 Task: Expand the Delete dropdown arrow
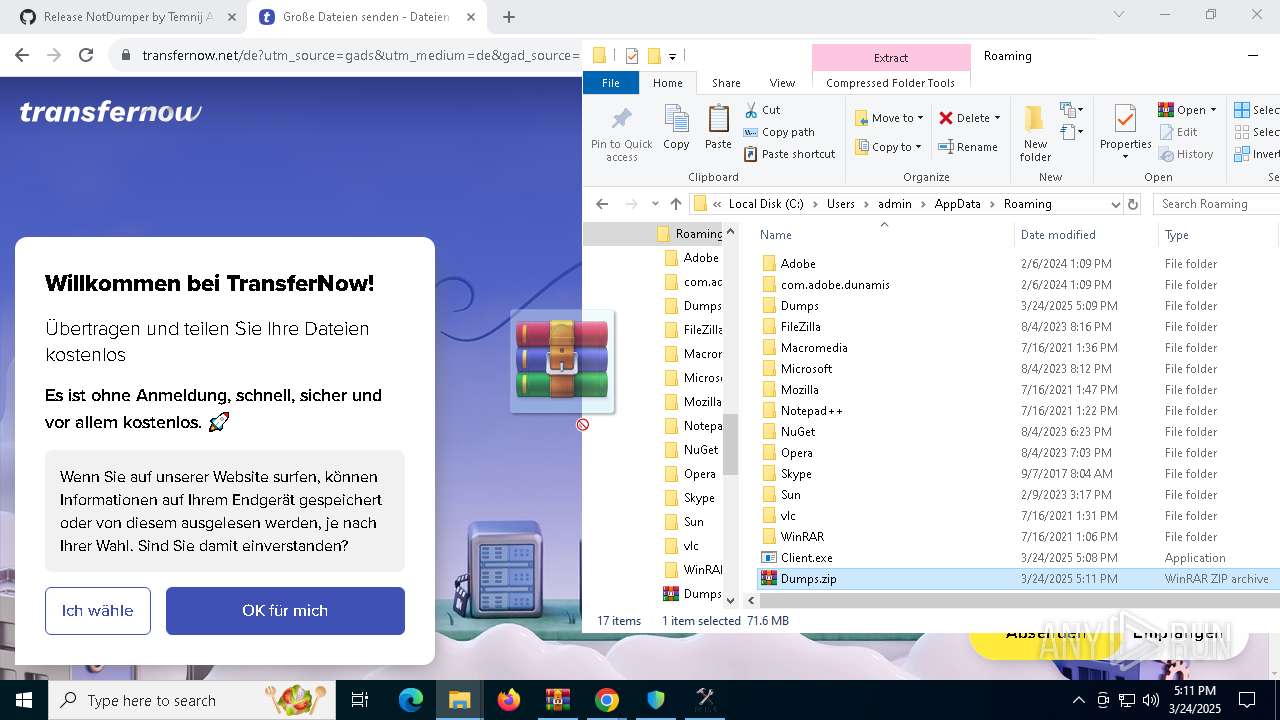pyautogui.click(x=997, y=118)
